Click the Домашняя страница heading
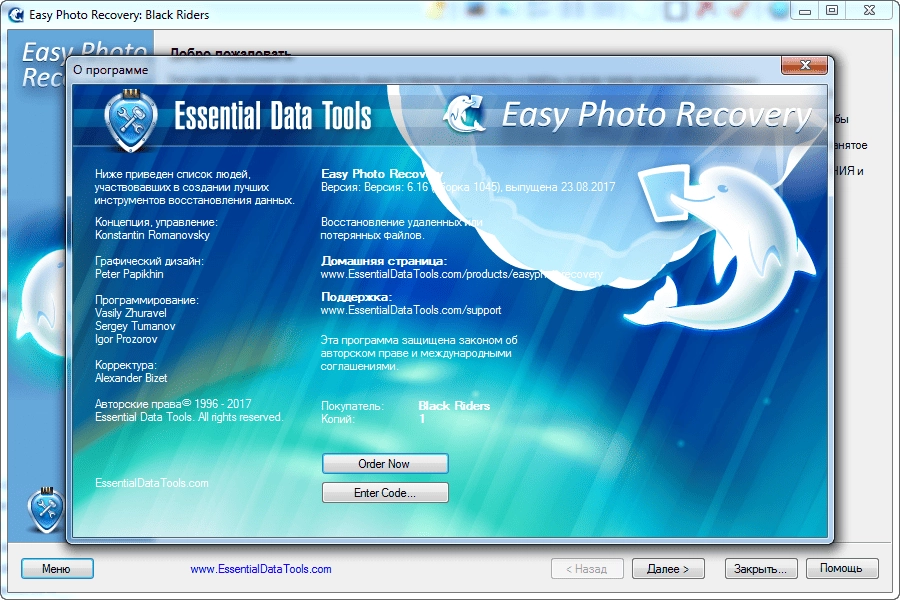The image size is (900, 600). pyautogui.click(x=384, y=261)
